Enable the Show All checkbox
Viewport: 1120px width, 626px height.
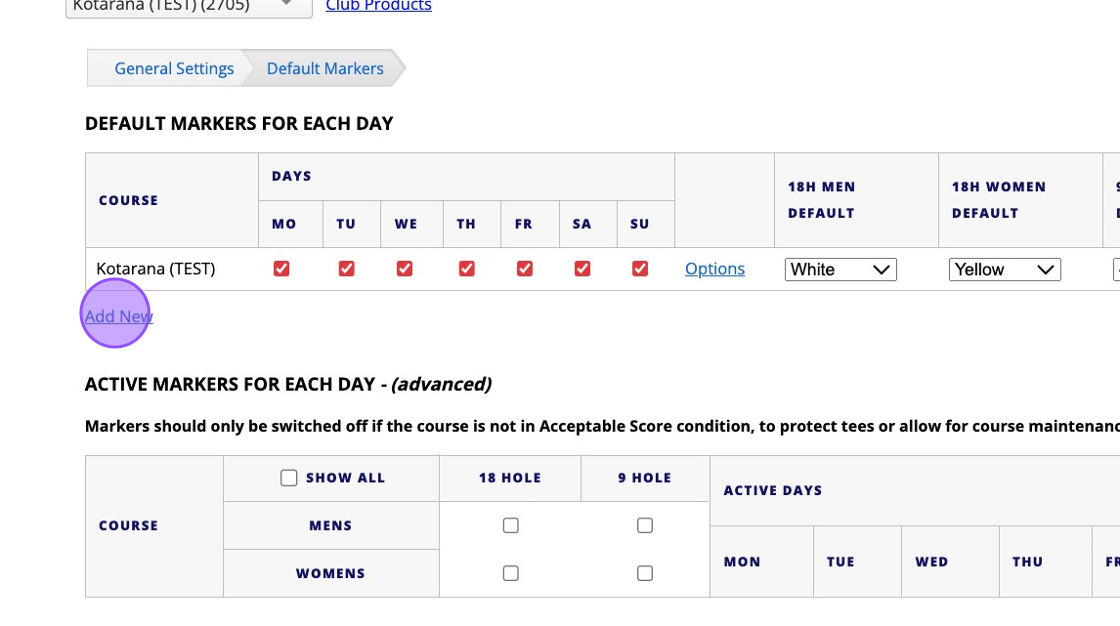click(289, 478)
